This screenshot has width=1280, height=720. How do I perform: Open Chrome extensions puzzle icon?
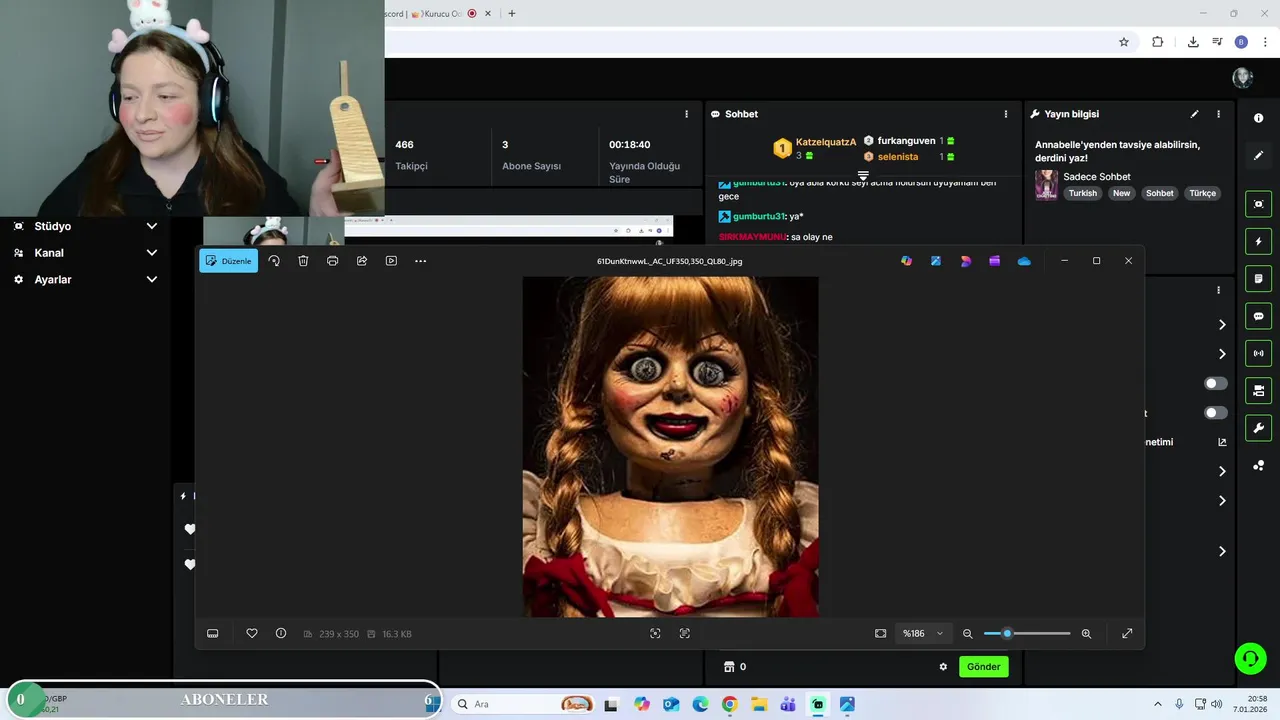1158,42
